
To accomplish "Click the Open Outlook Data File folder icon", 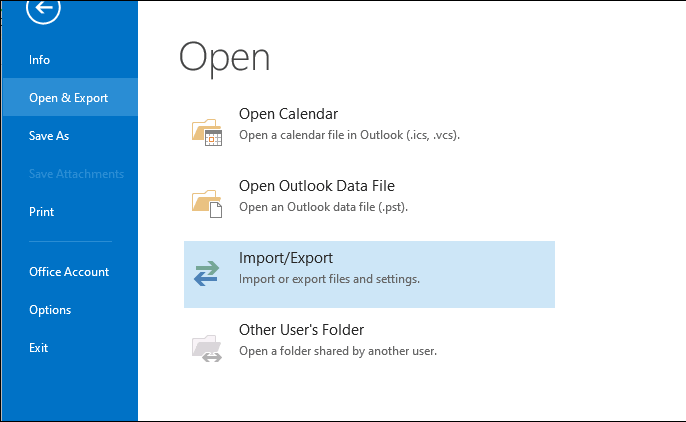I will click(207, 203).
